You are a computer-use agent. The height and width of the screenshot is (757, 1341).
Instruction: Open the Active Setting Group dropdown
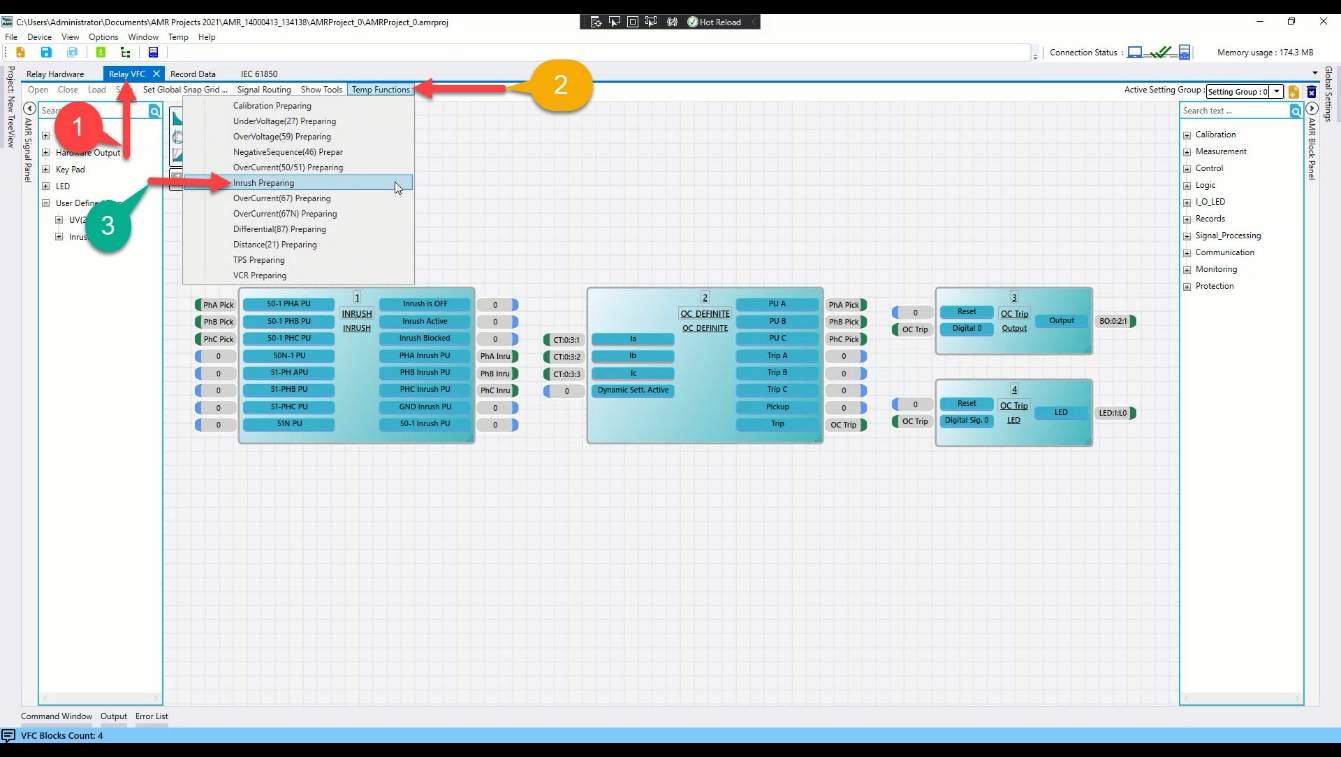tap(1277, 91)
